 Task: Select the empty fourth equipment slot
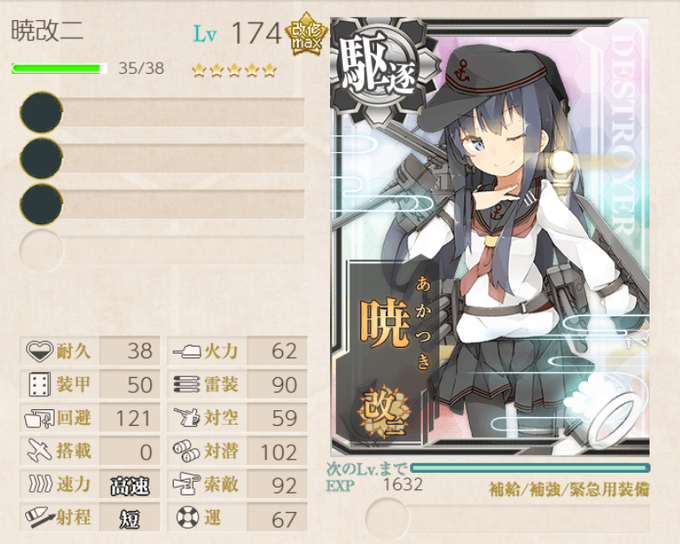(163, 250)
